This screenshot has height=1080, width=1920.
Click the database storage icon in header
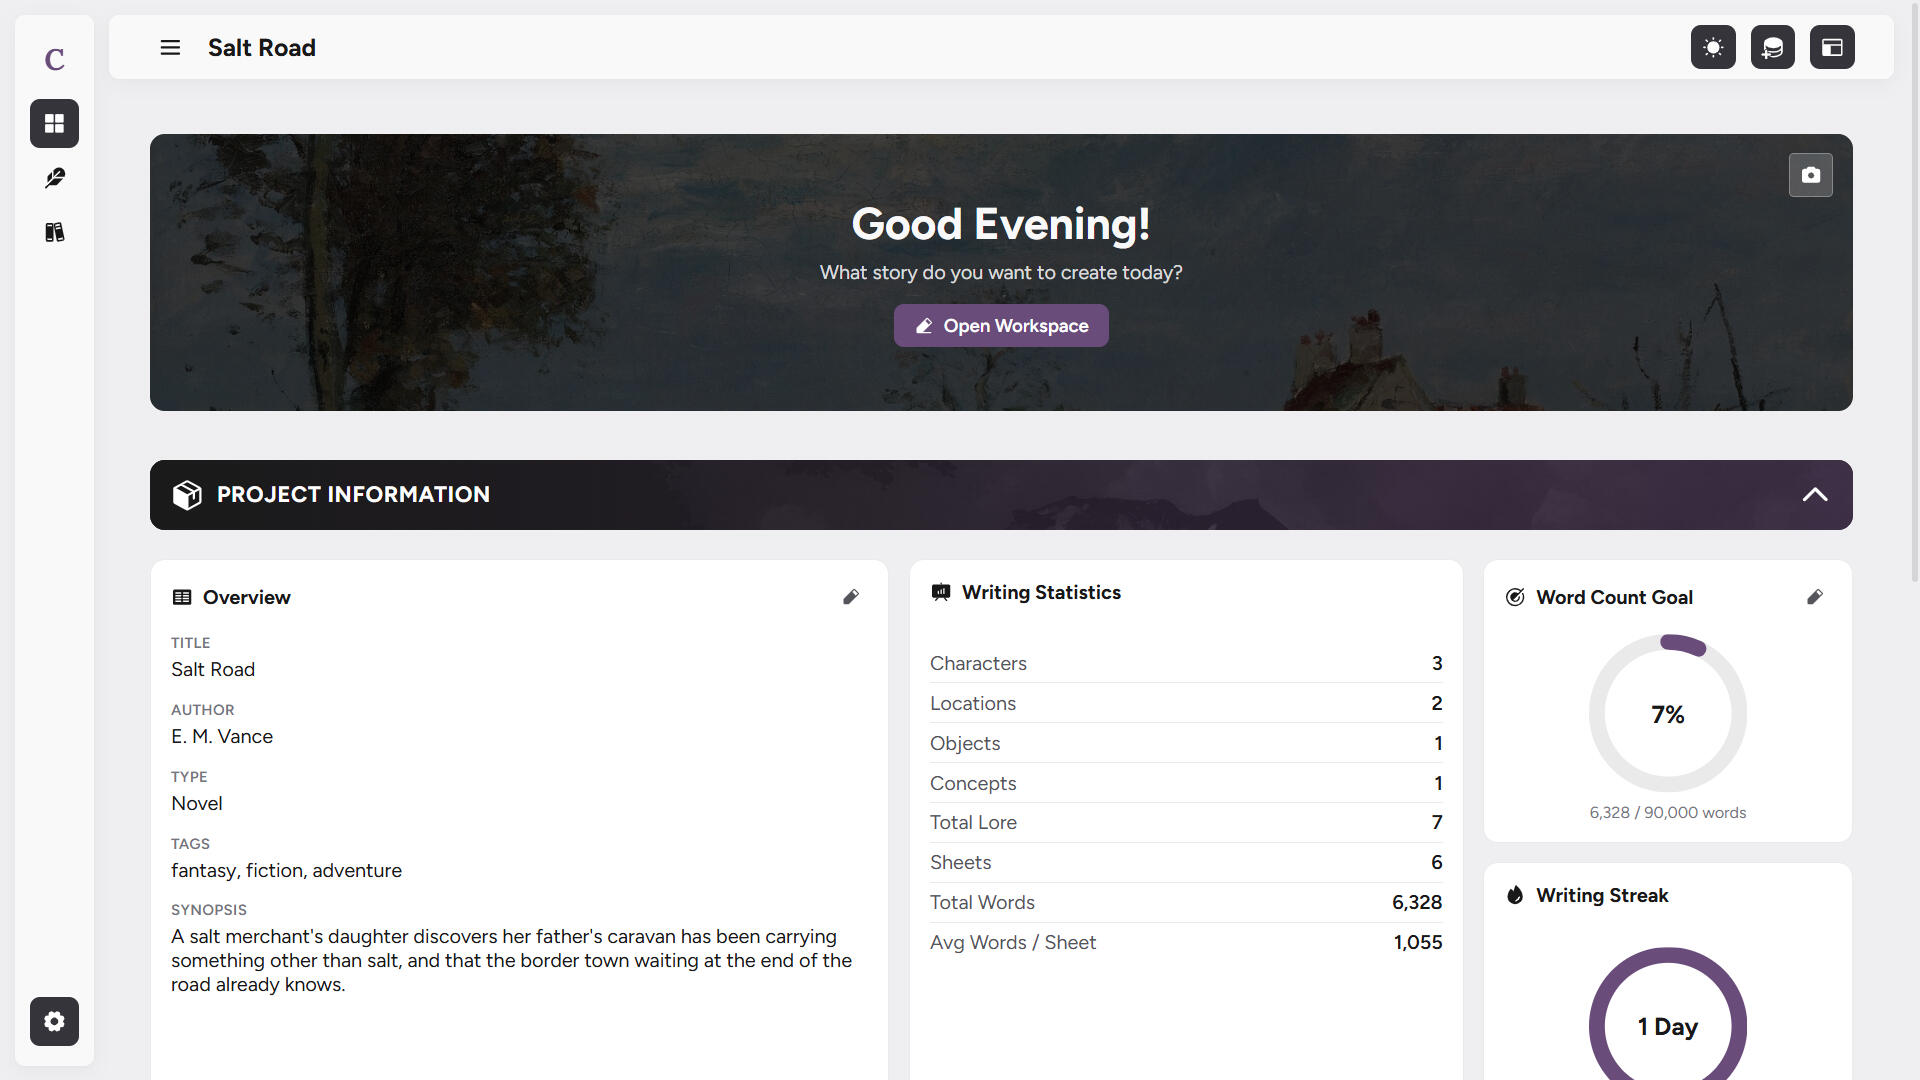tap(1772, 47)
